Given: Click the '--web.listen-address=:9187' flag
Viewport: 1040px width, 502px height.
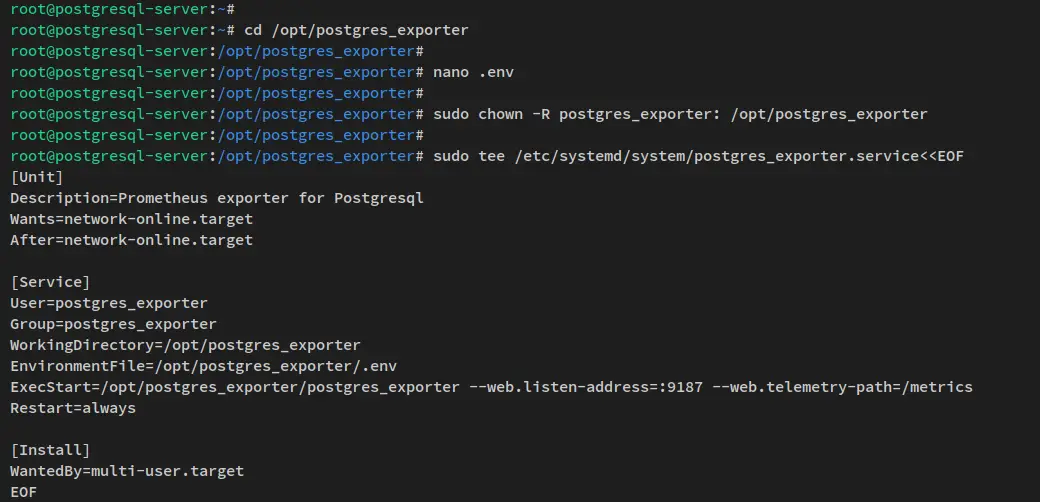Looking at the screenshot, I should (586, 387).
